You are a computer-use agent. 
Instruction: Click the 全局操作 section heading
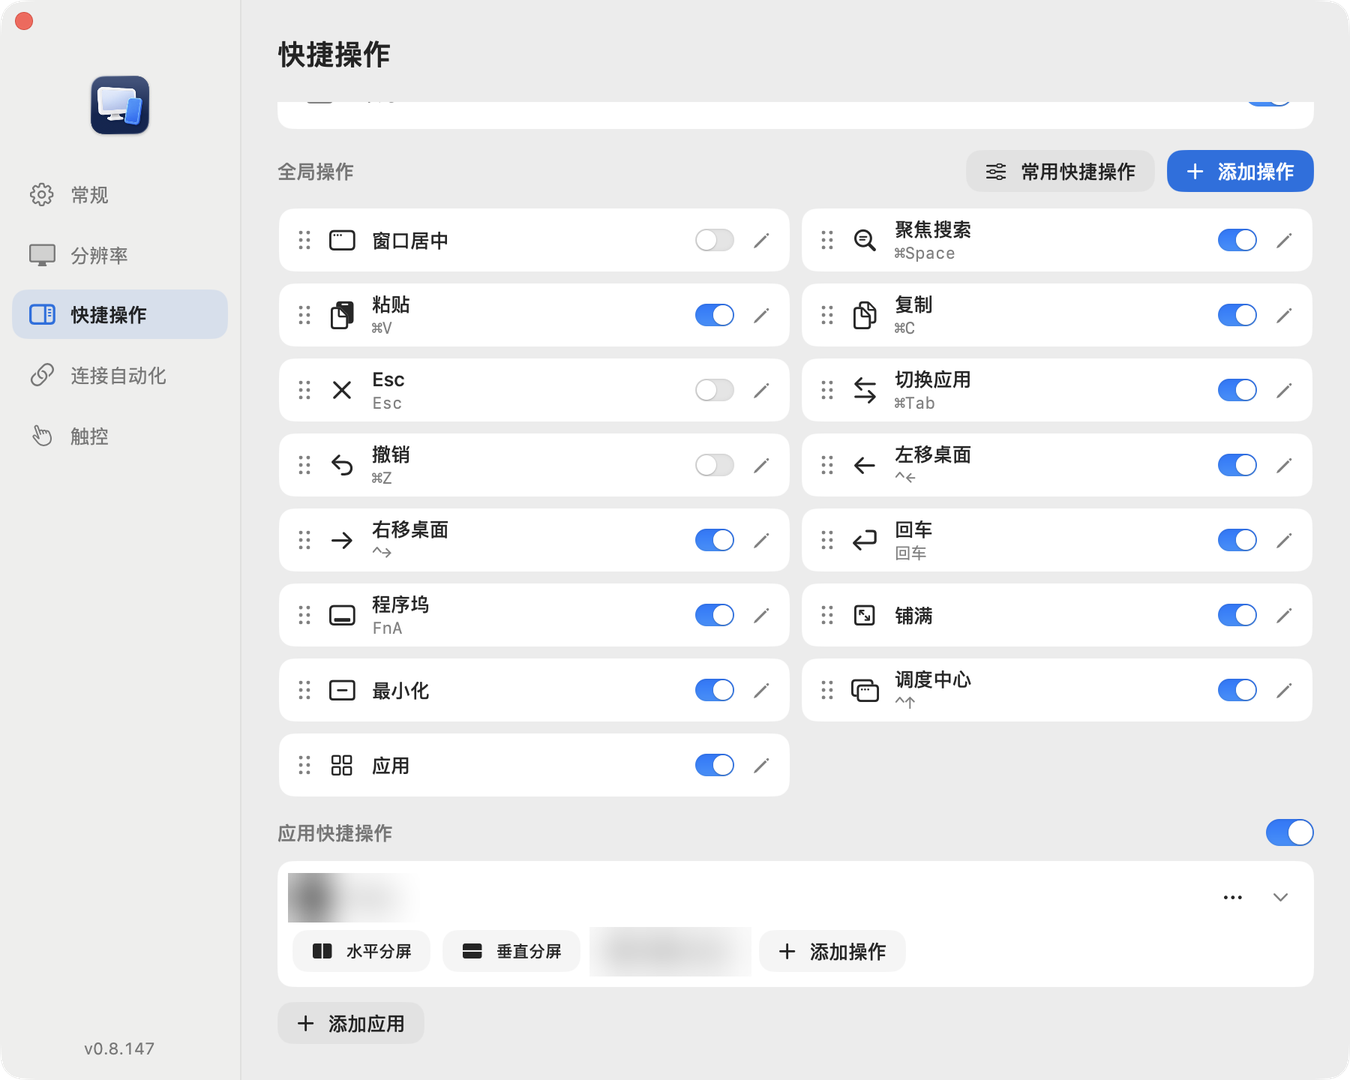pos(316,172)
